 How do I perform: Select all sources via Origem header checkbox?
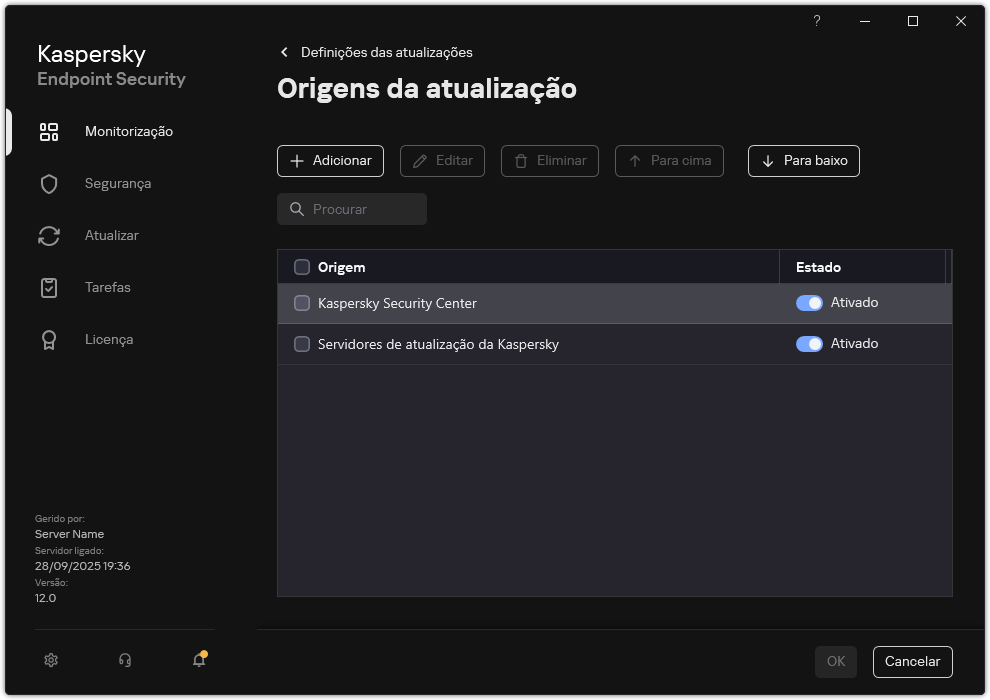pyautogui.click(x=302, y=267)
